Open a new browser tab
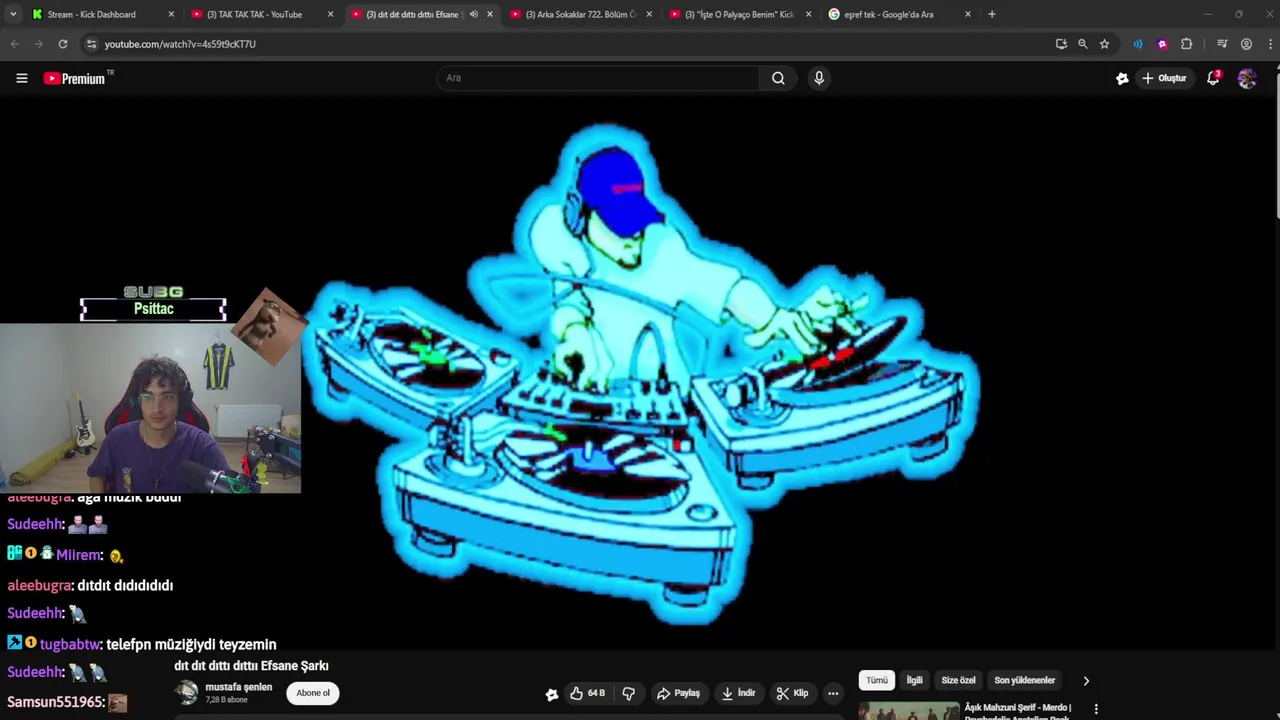Screen dimensions: 1280x720 [x=992, y=14]
